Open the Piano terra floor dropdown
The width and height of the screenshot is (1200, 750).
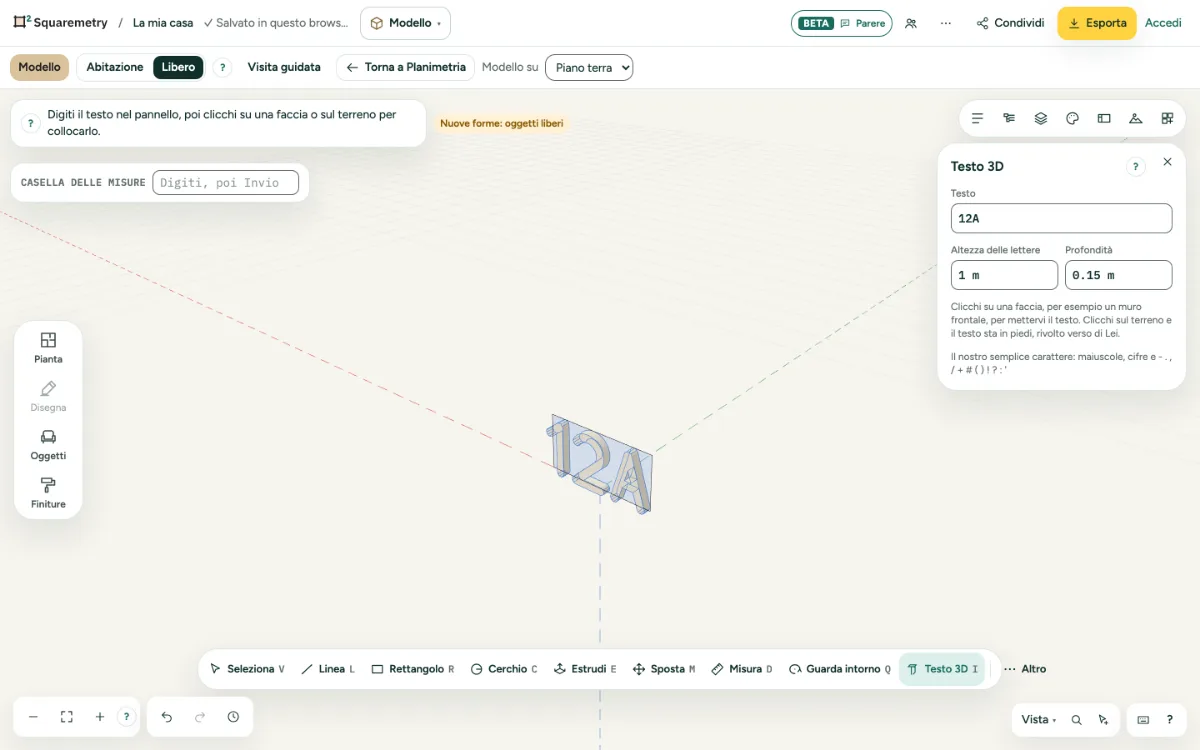(x=589, y=68)
